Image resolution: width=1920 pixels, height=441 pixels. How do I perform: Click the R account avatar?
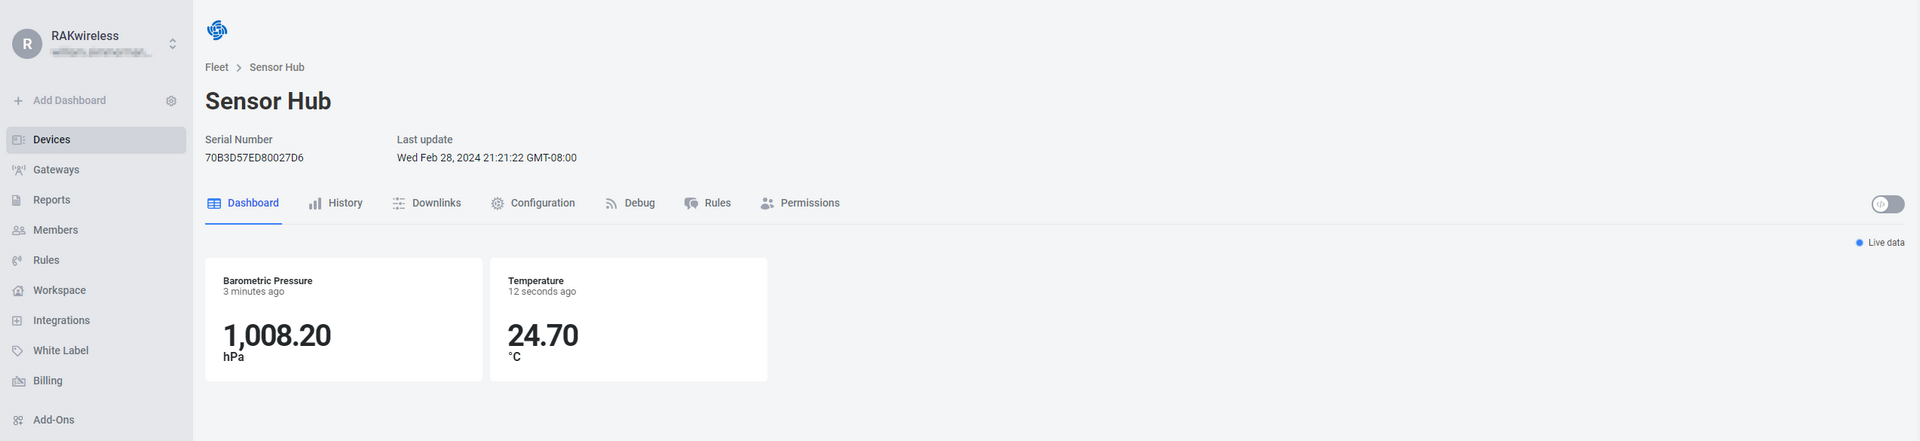coord(27,44)
